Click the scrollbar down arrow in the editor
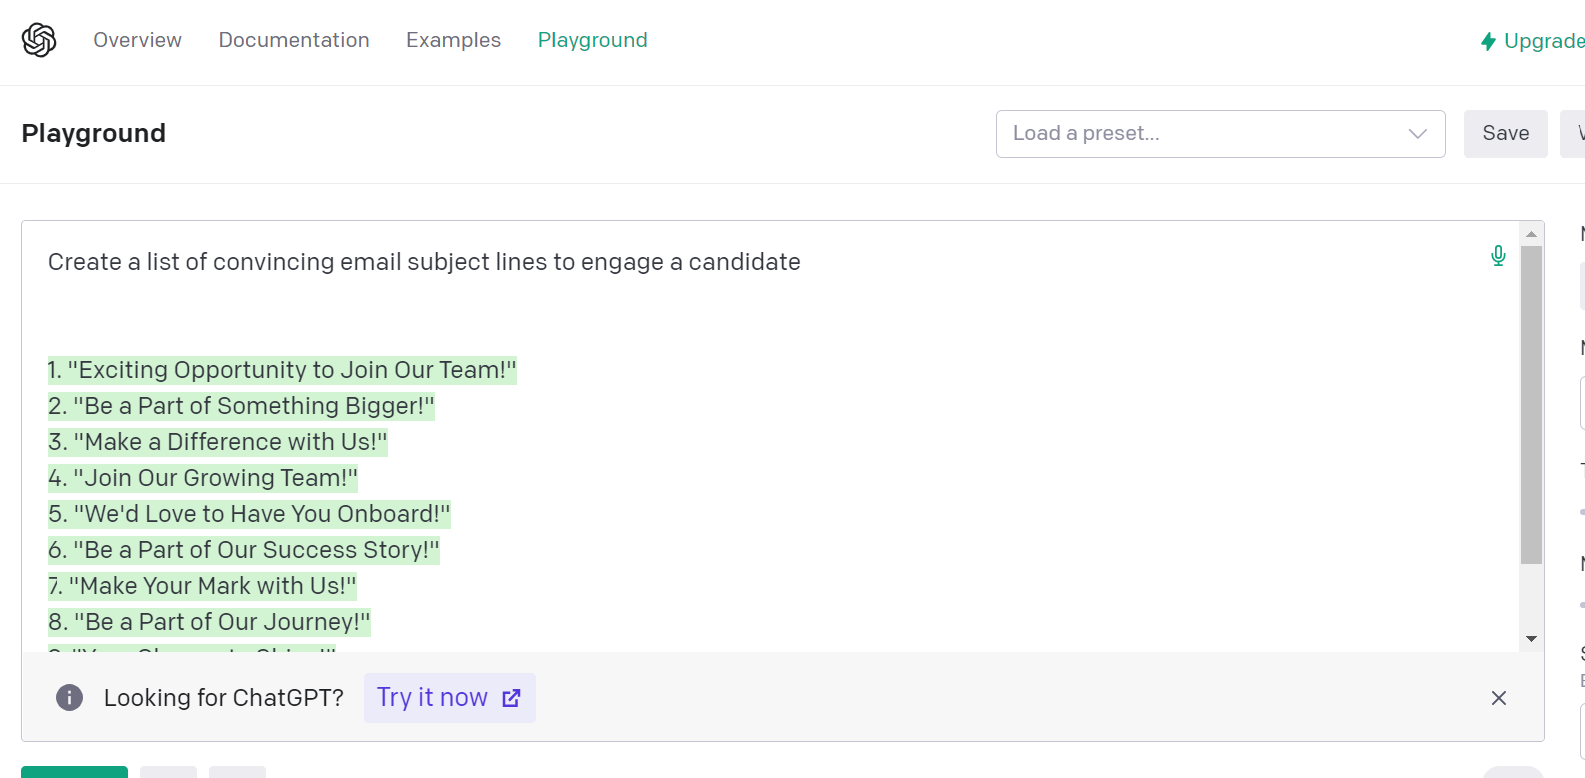Image resolution: width=1585 pixels, height=778 pixels. 1531,639
